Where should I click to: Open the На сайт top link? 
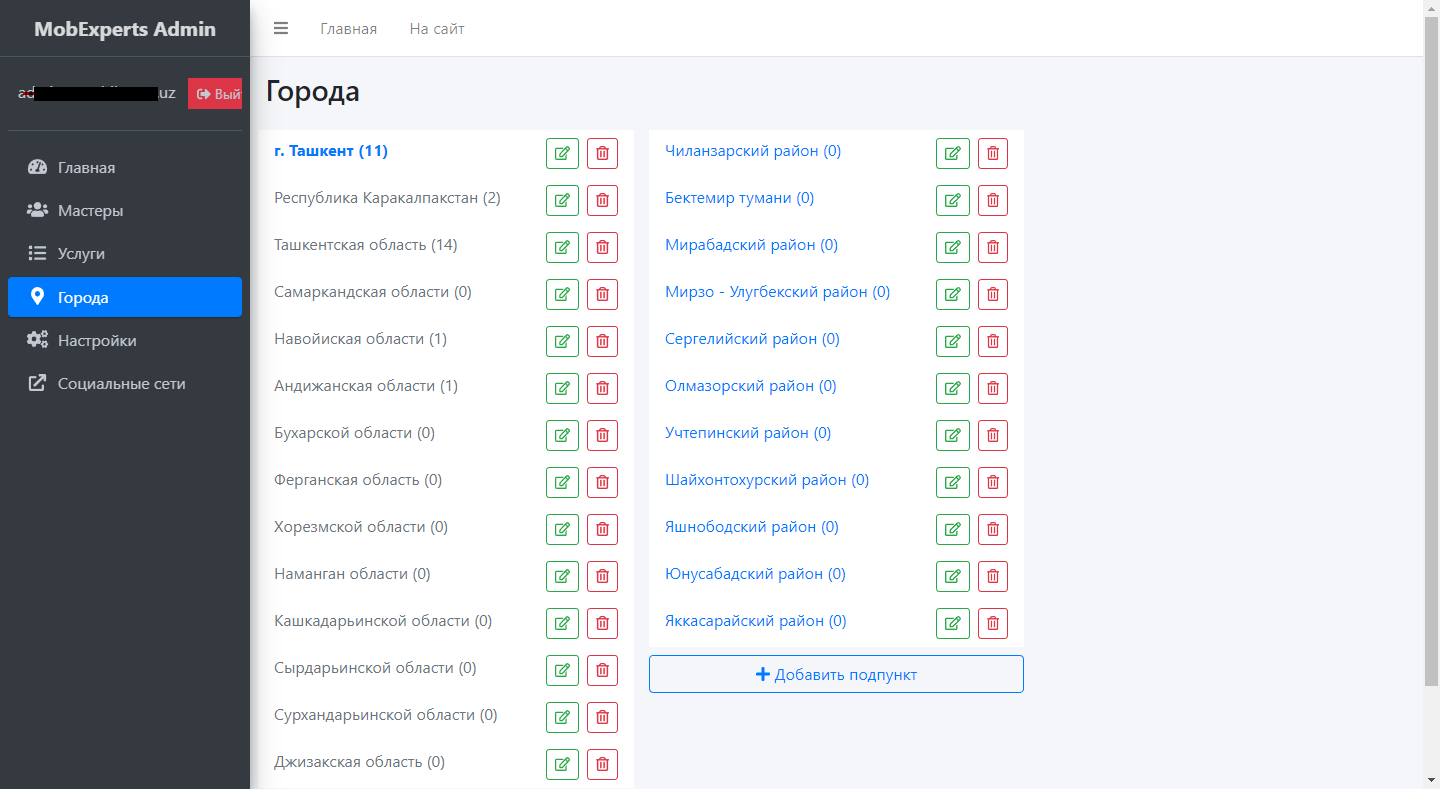point(437,29)
